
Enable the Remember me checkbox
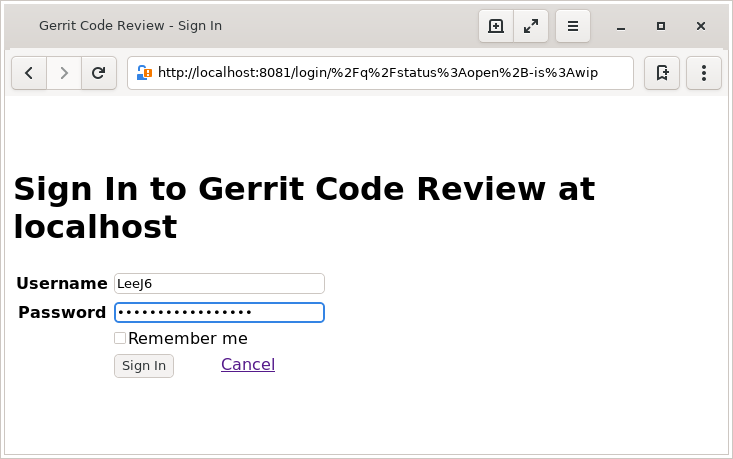pyautogui.click(x=120, y=338)
